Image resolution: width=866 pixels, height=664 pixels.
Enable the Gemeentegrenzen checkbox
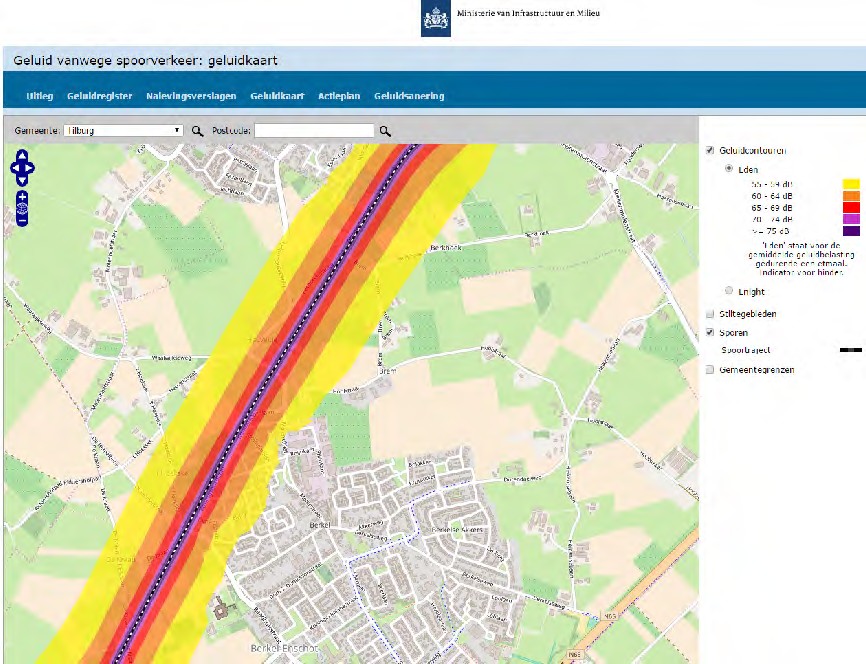710,370
